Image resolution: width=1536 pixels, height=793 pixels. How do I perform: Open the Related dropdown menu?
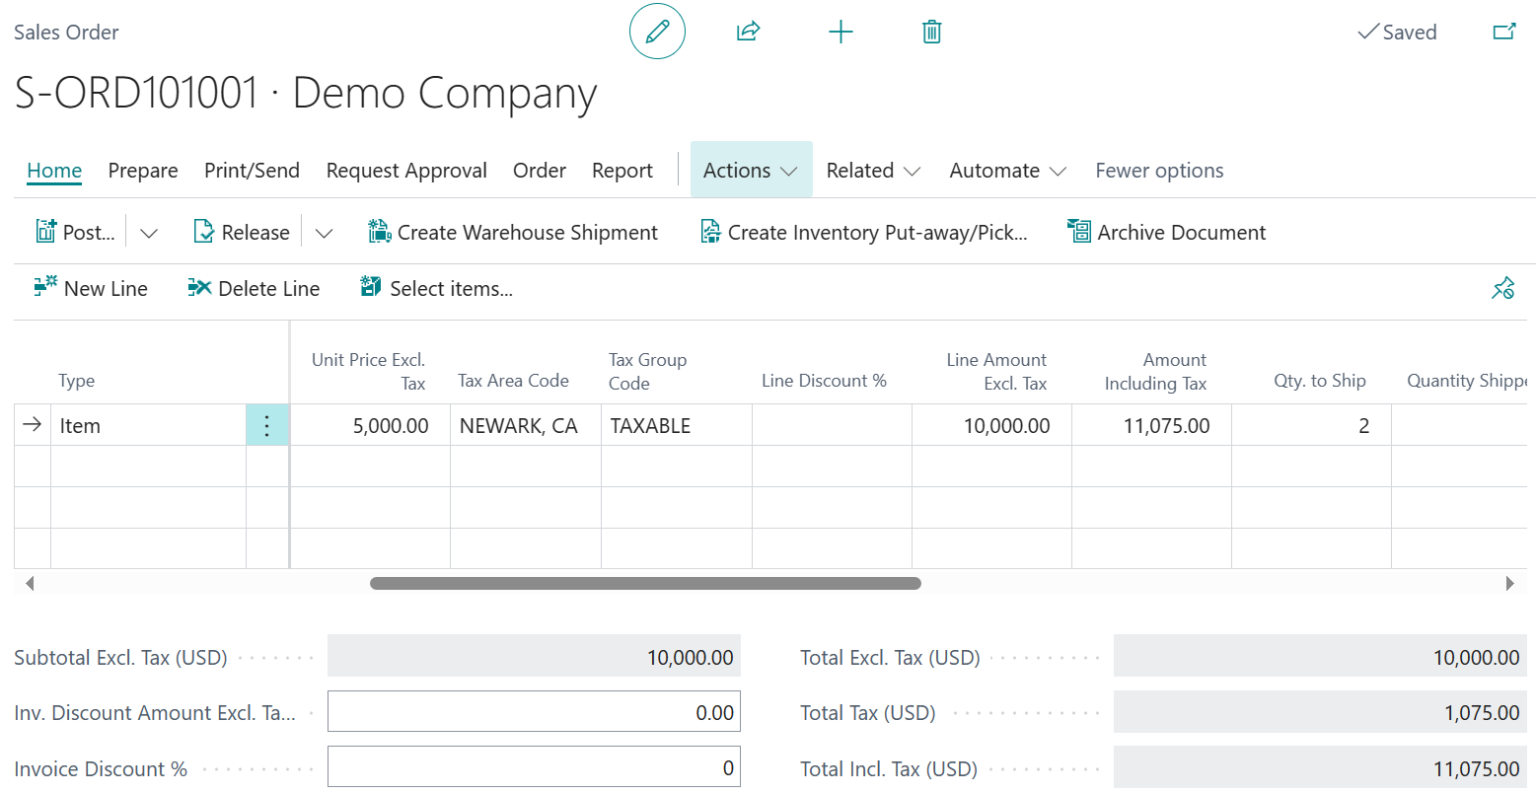(873, 171)
